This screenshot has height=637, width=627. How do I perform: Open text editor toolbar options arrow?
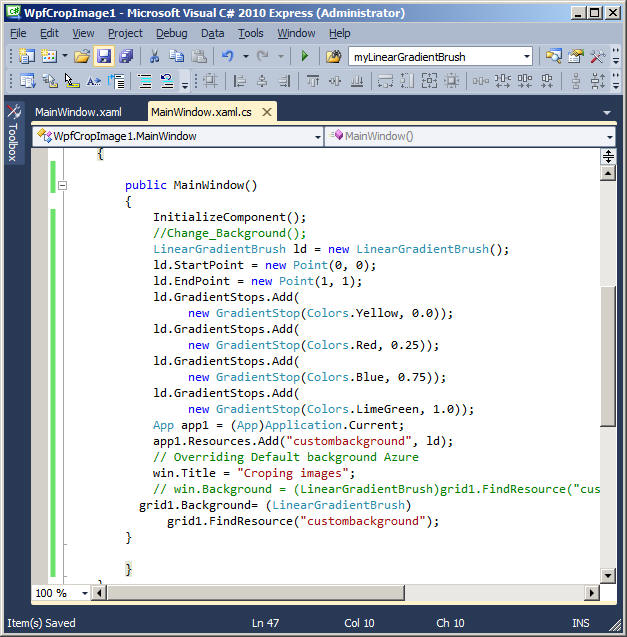[x=185, y=85]
